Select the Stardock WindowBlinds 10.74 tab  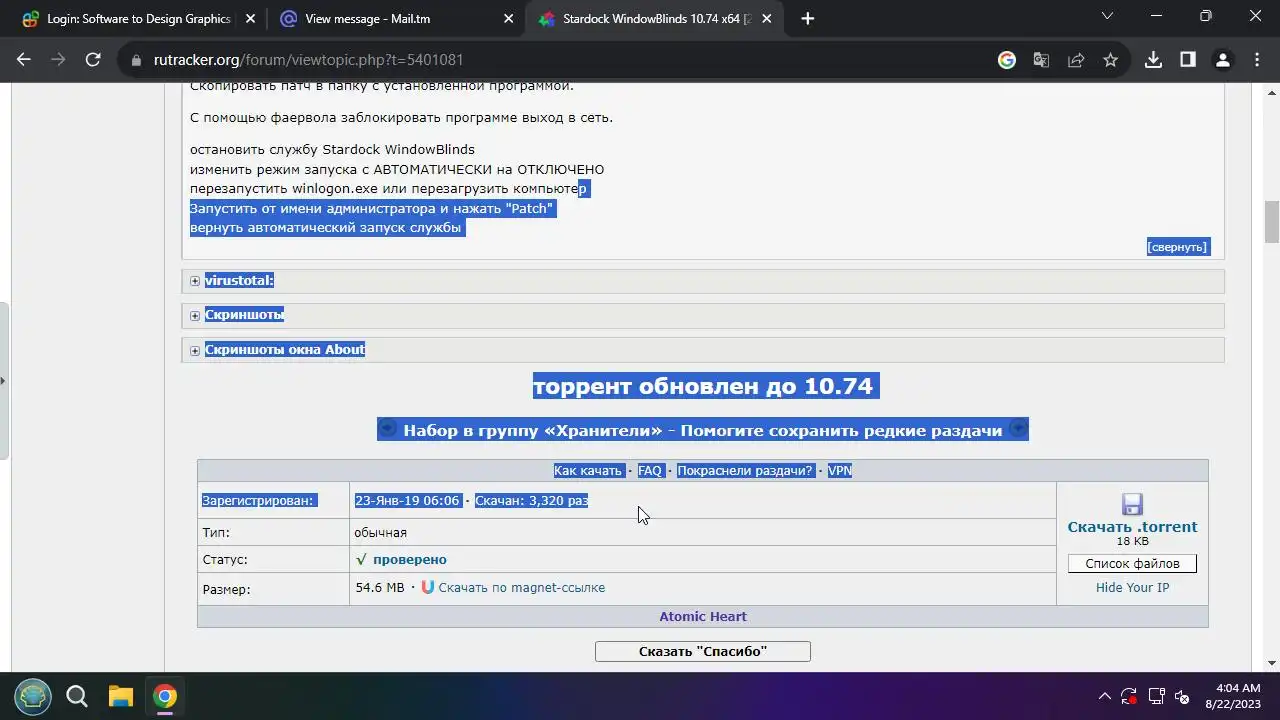point(656,18)
